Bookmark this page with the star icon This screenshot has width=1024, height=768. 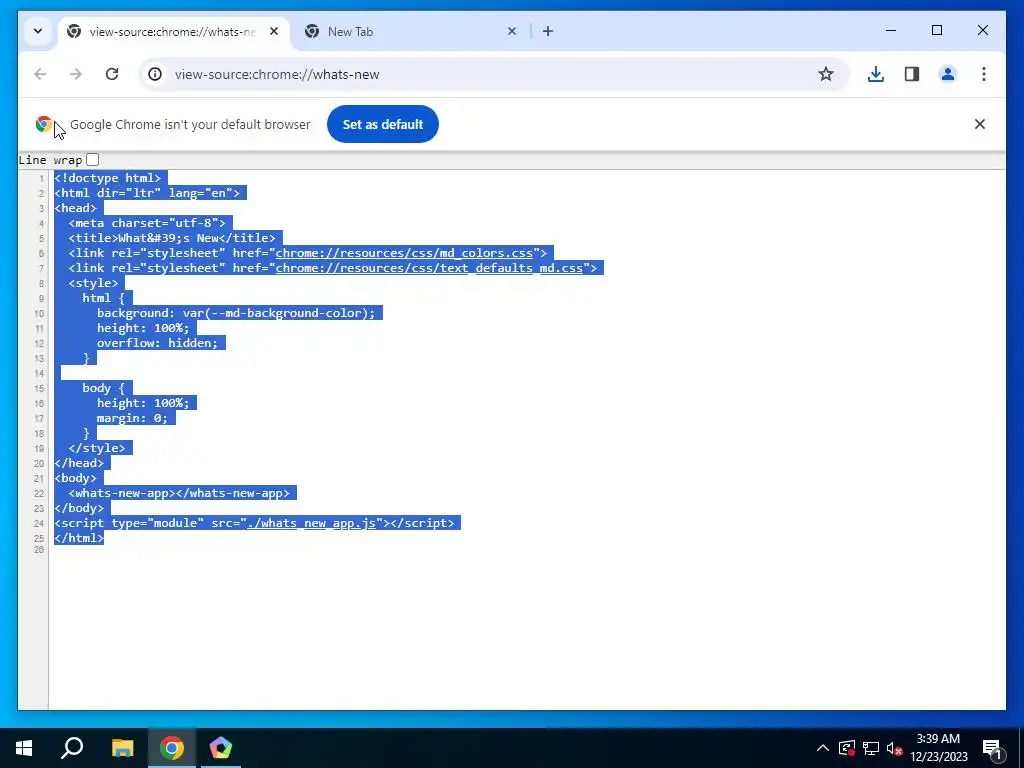[x=825, y=74]
